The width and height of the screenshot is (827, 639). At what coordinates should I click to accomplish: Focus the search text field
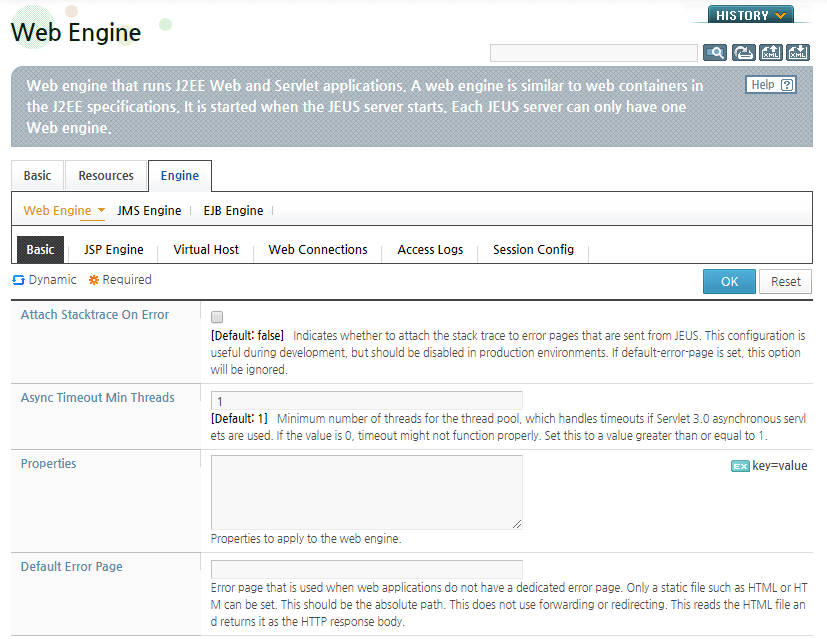[x=594, y=53]
